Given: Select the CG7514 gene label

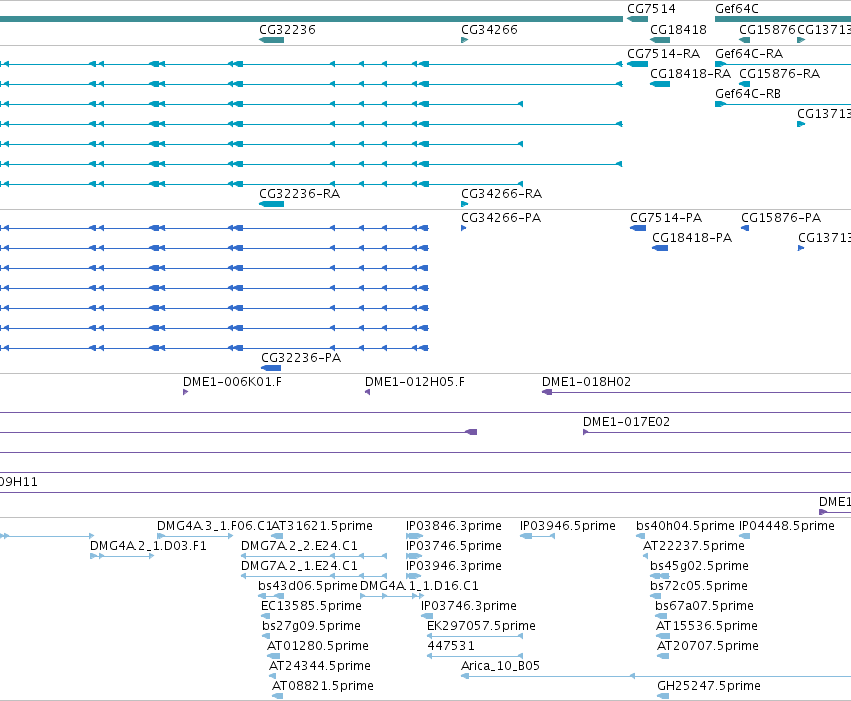Looking at the screenshot, I should [651, 9].
